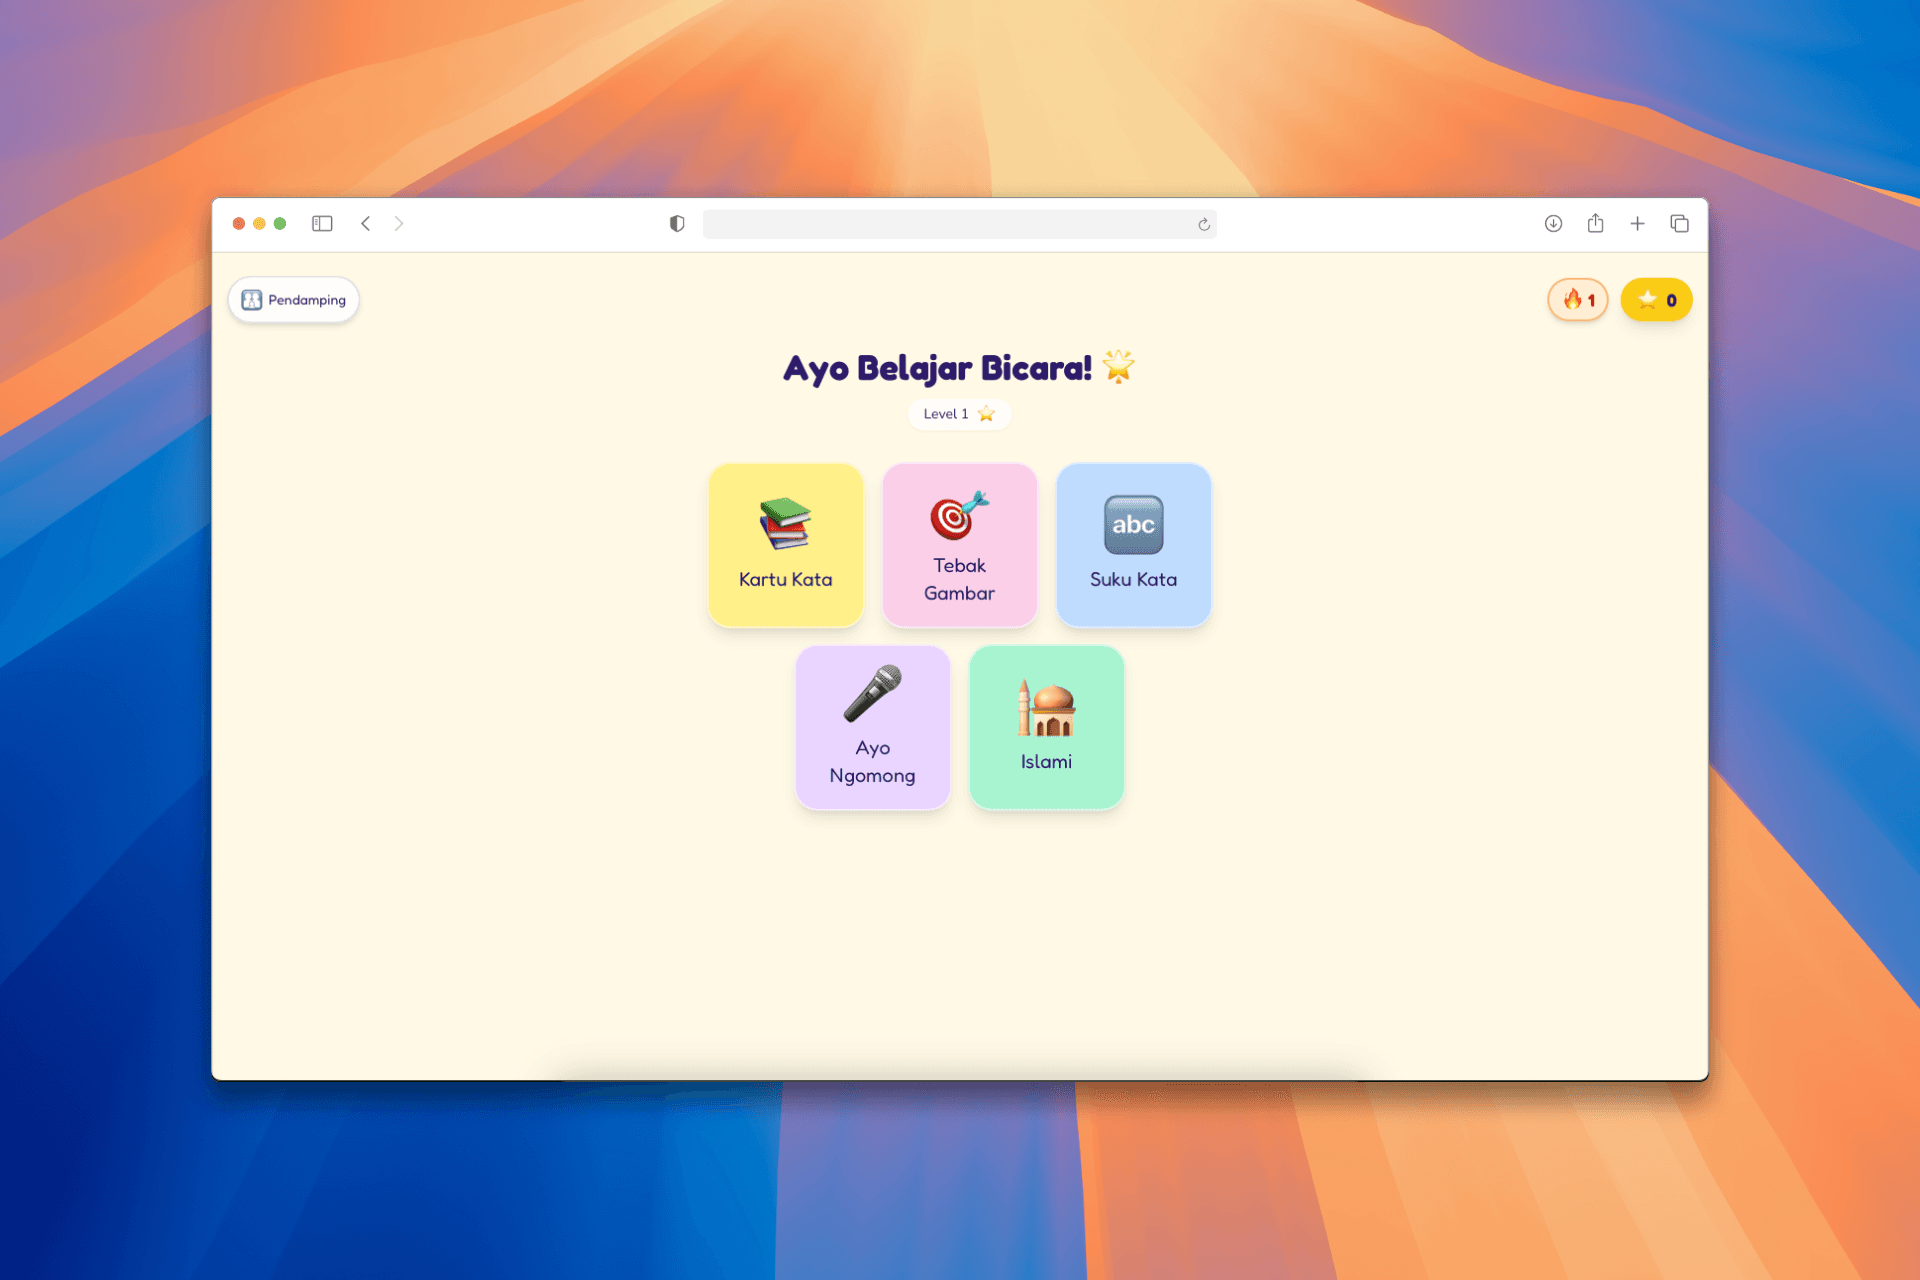
Task: Click the Pendamping button
Action: [294, 300]
